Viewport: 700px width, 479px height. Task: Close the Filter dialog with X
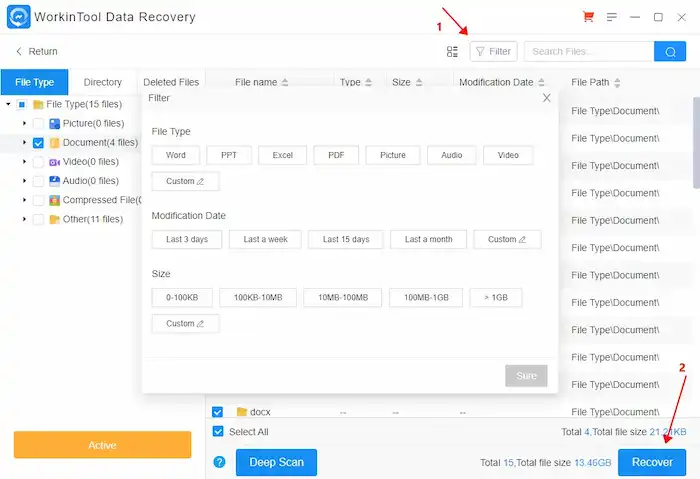pos(546,98)
